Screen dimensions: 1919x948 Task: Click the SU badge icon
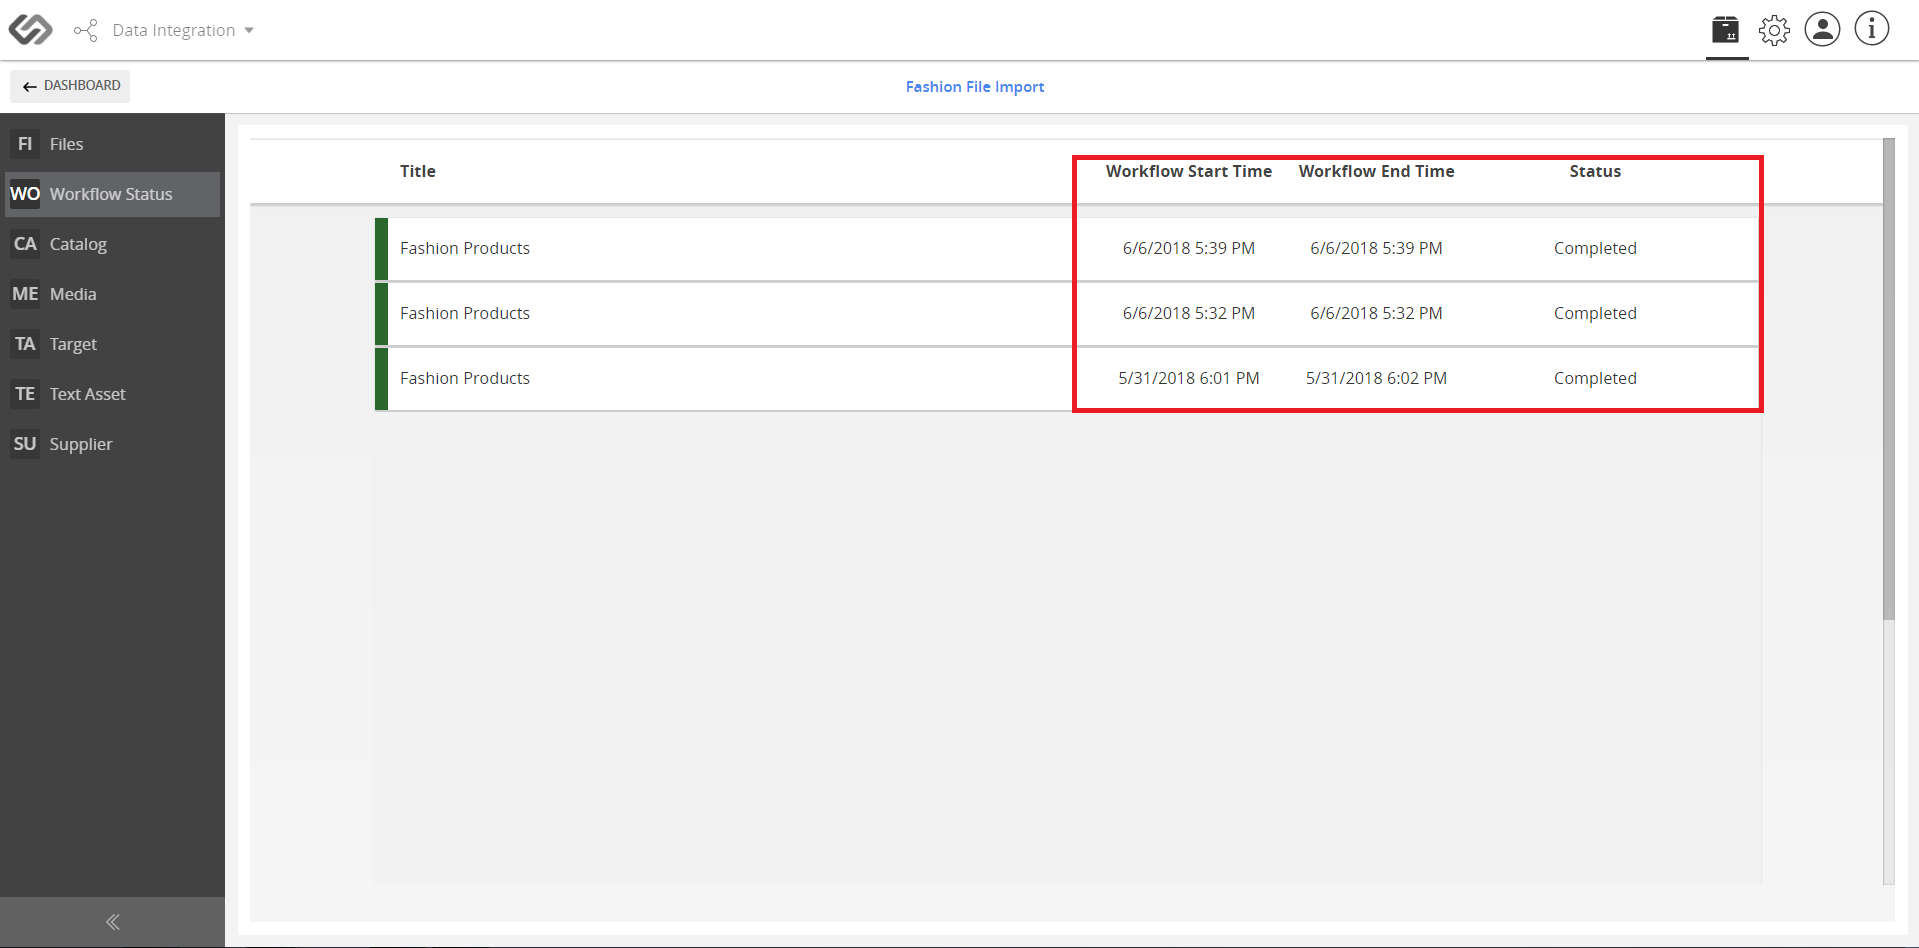click(x=25, y=444)
